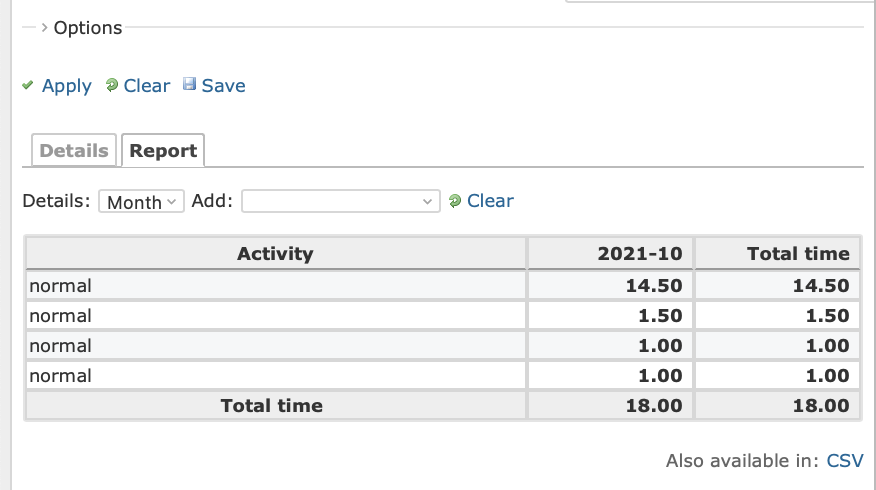876x490 pixels.
Task: Click the Total time column header
Action: (x=778, y=254)
